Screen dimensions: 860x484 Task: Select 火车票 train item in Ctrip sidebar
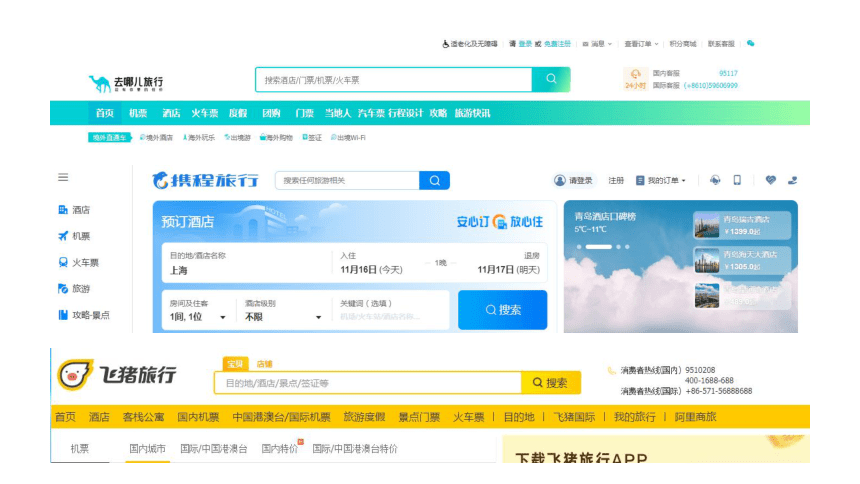click(78, 262)
